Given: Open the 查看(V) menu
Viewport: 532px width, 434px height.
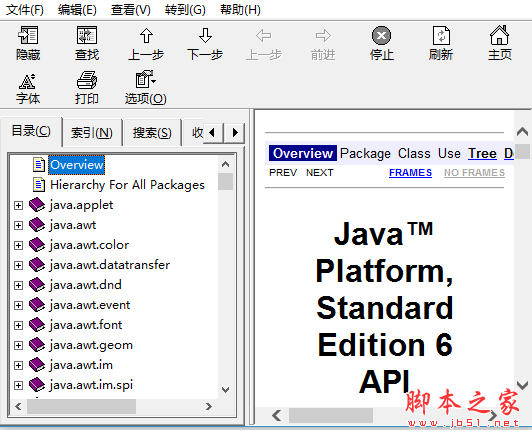Looking at the screenshot, I should [131, 10].
